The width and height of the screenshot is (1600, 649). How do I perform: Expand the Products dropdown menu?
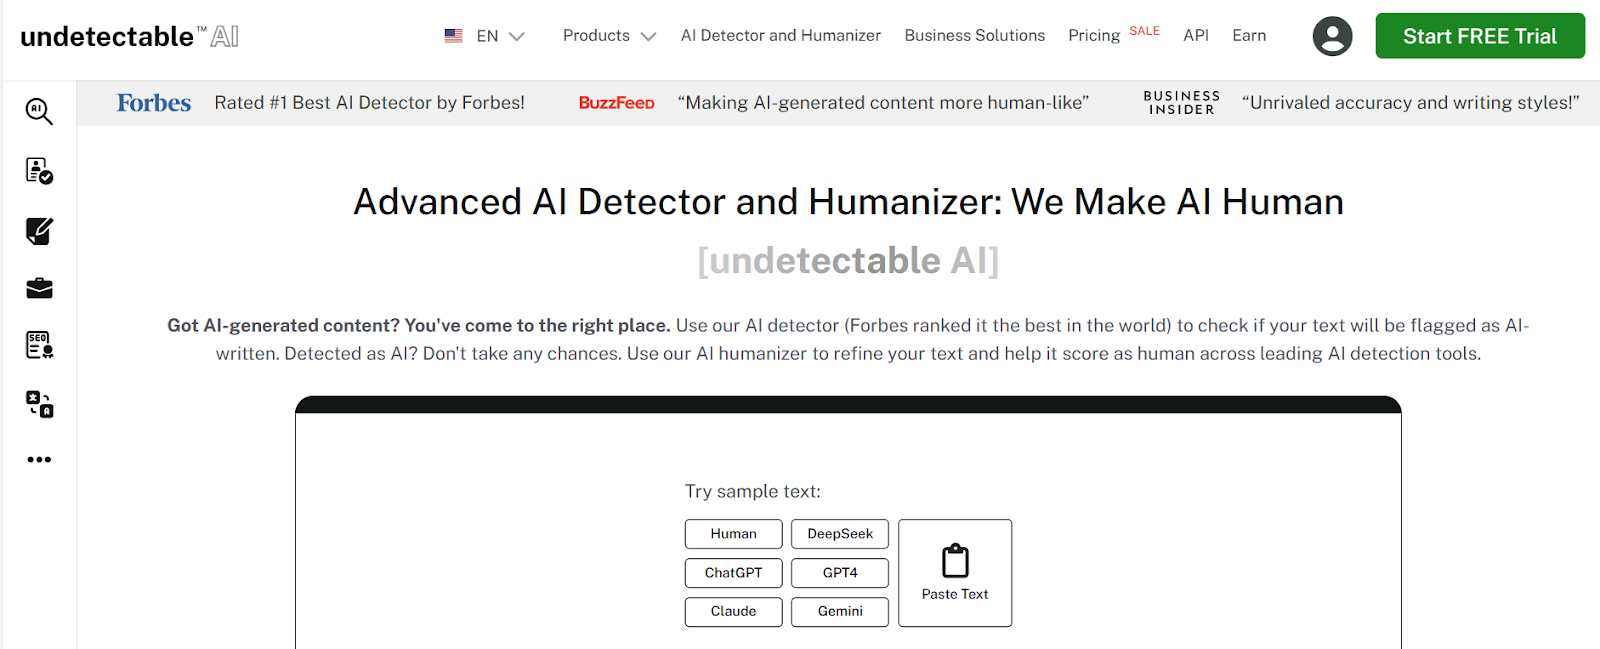tap(609, 36)
